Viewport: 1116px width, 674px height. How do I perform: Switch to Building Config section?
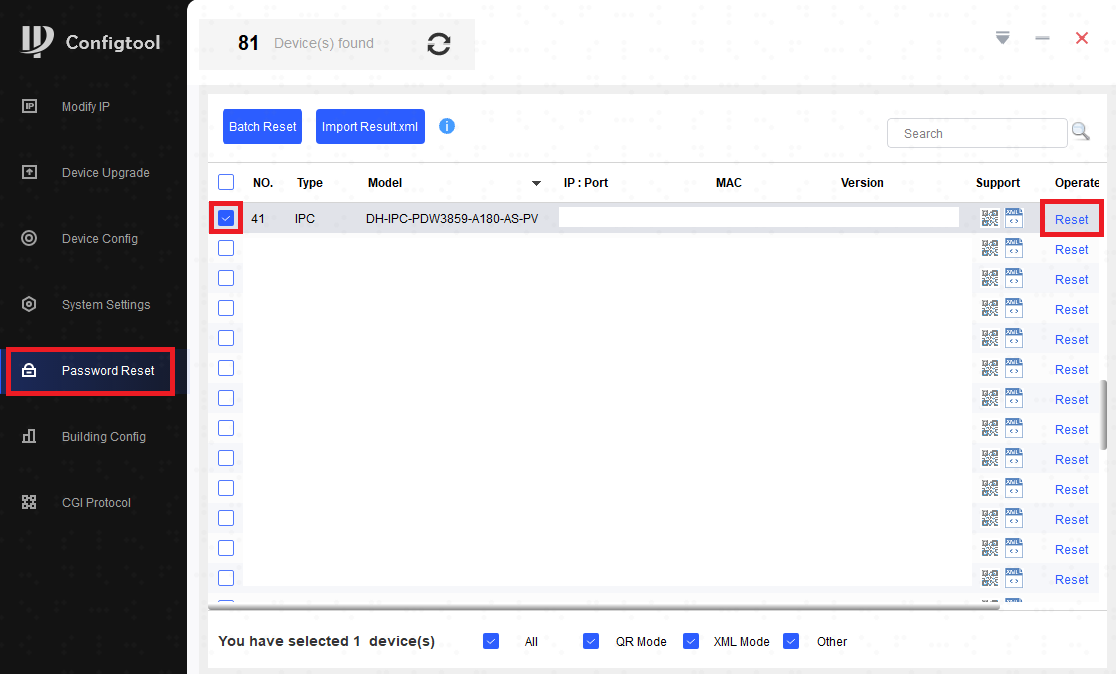click(x=103, y=436)
